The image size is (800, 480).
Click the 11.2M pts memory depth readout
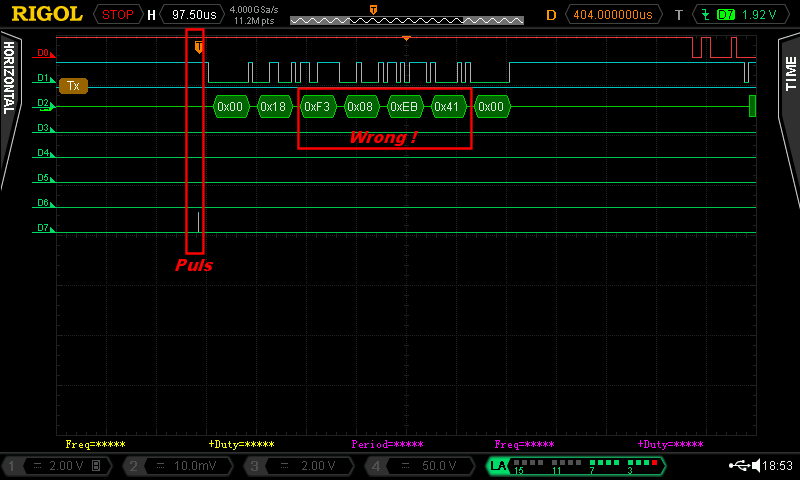point(254,21)
